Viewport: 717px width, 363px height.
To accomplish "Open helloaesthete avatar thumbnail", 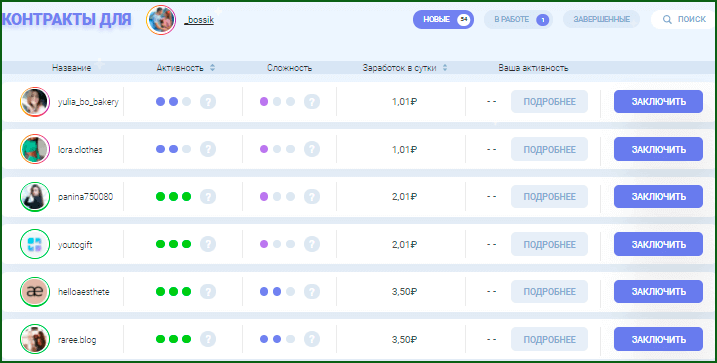I will point(35,292).
